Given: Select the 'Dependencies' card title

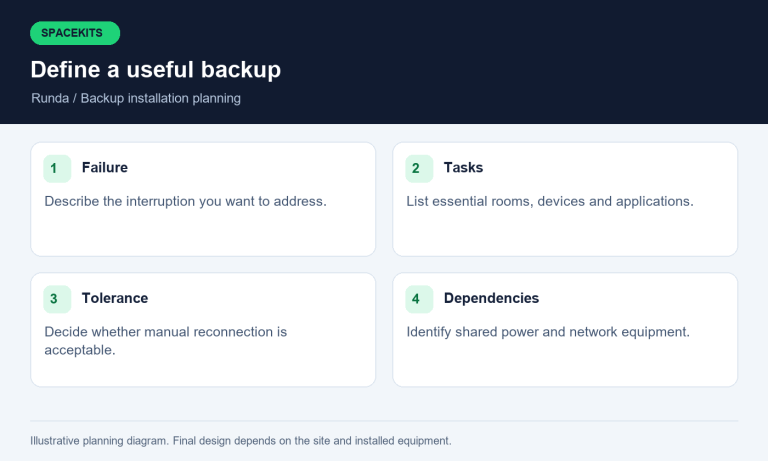Looking at the screenshot, I should [491, 298].
